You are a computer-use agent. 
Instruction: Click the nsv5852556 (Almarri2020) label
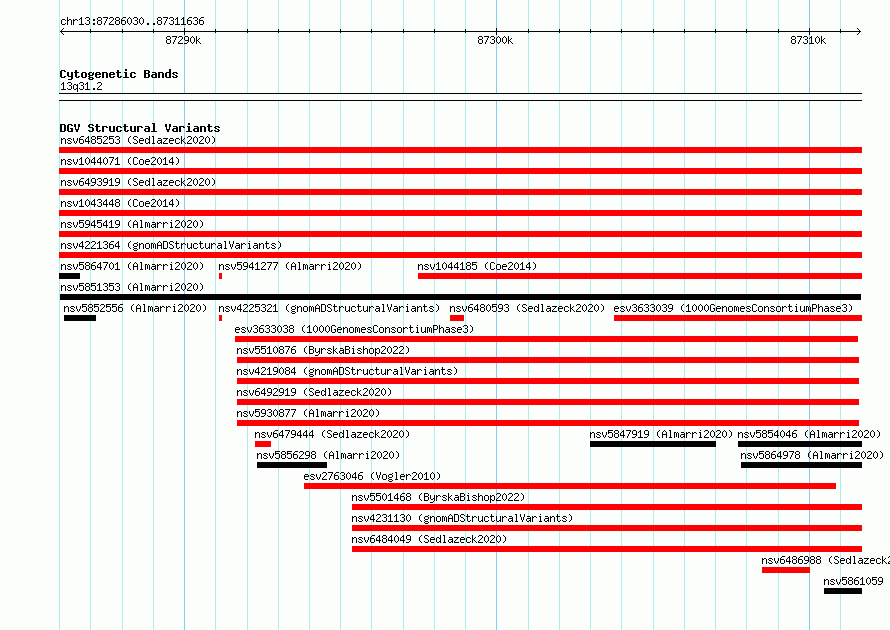135,308
